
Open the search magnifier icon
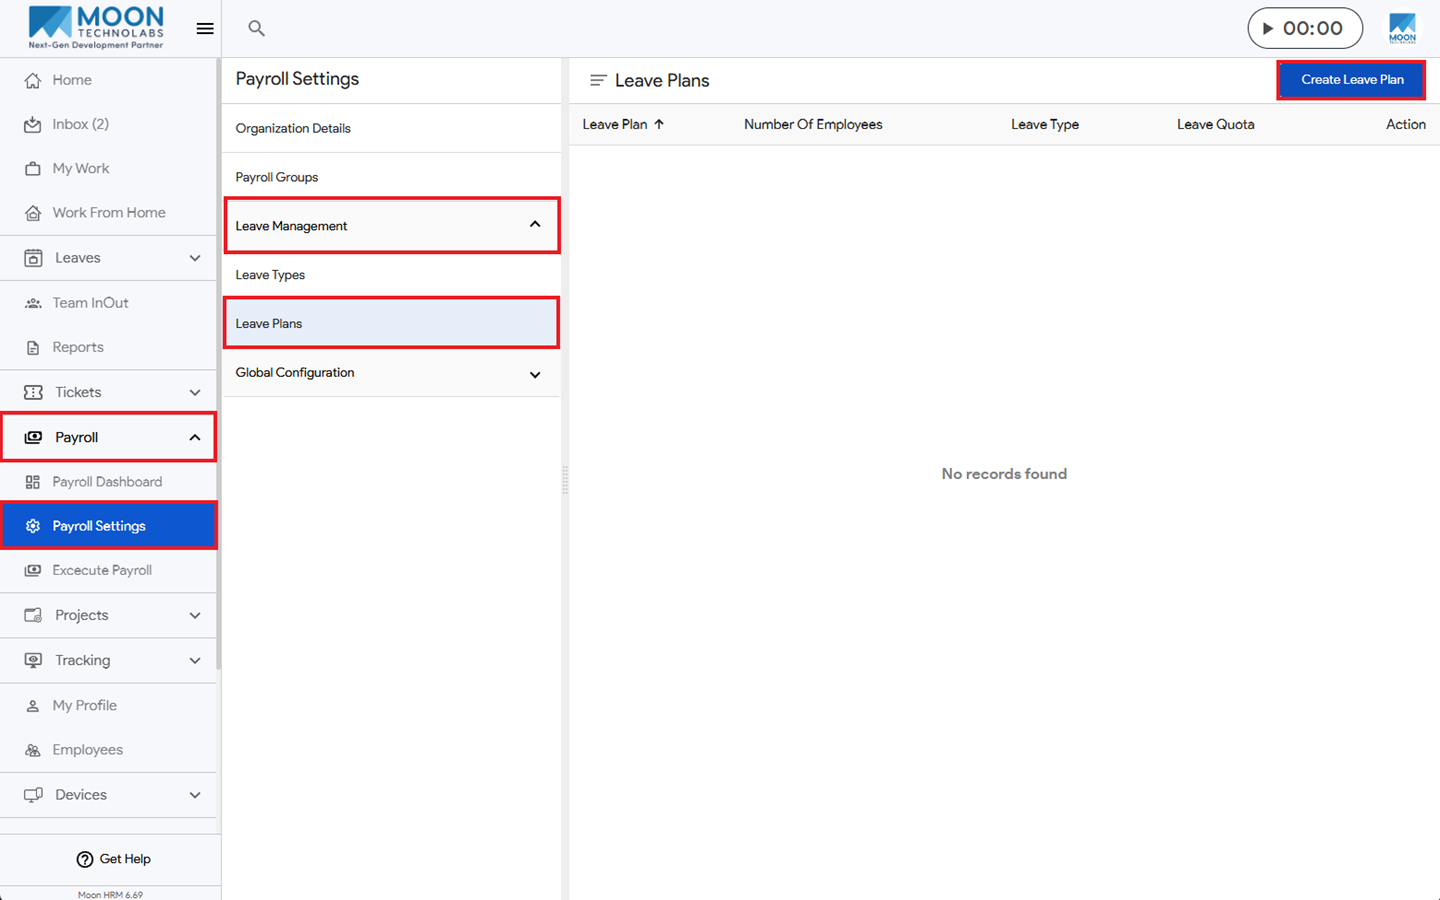pyautogui.click(x=257, y=29)
